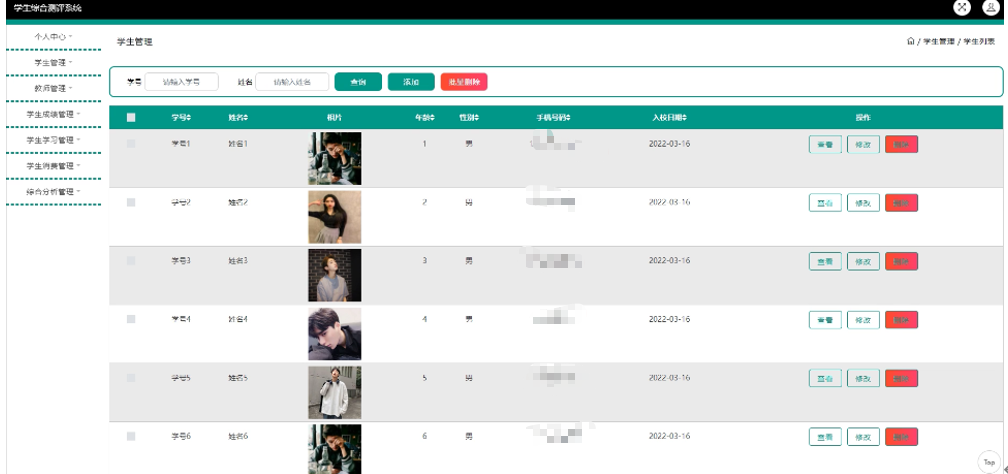
Task: Sort by 姓名 column sort icon
Action: [247, 118]
